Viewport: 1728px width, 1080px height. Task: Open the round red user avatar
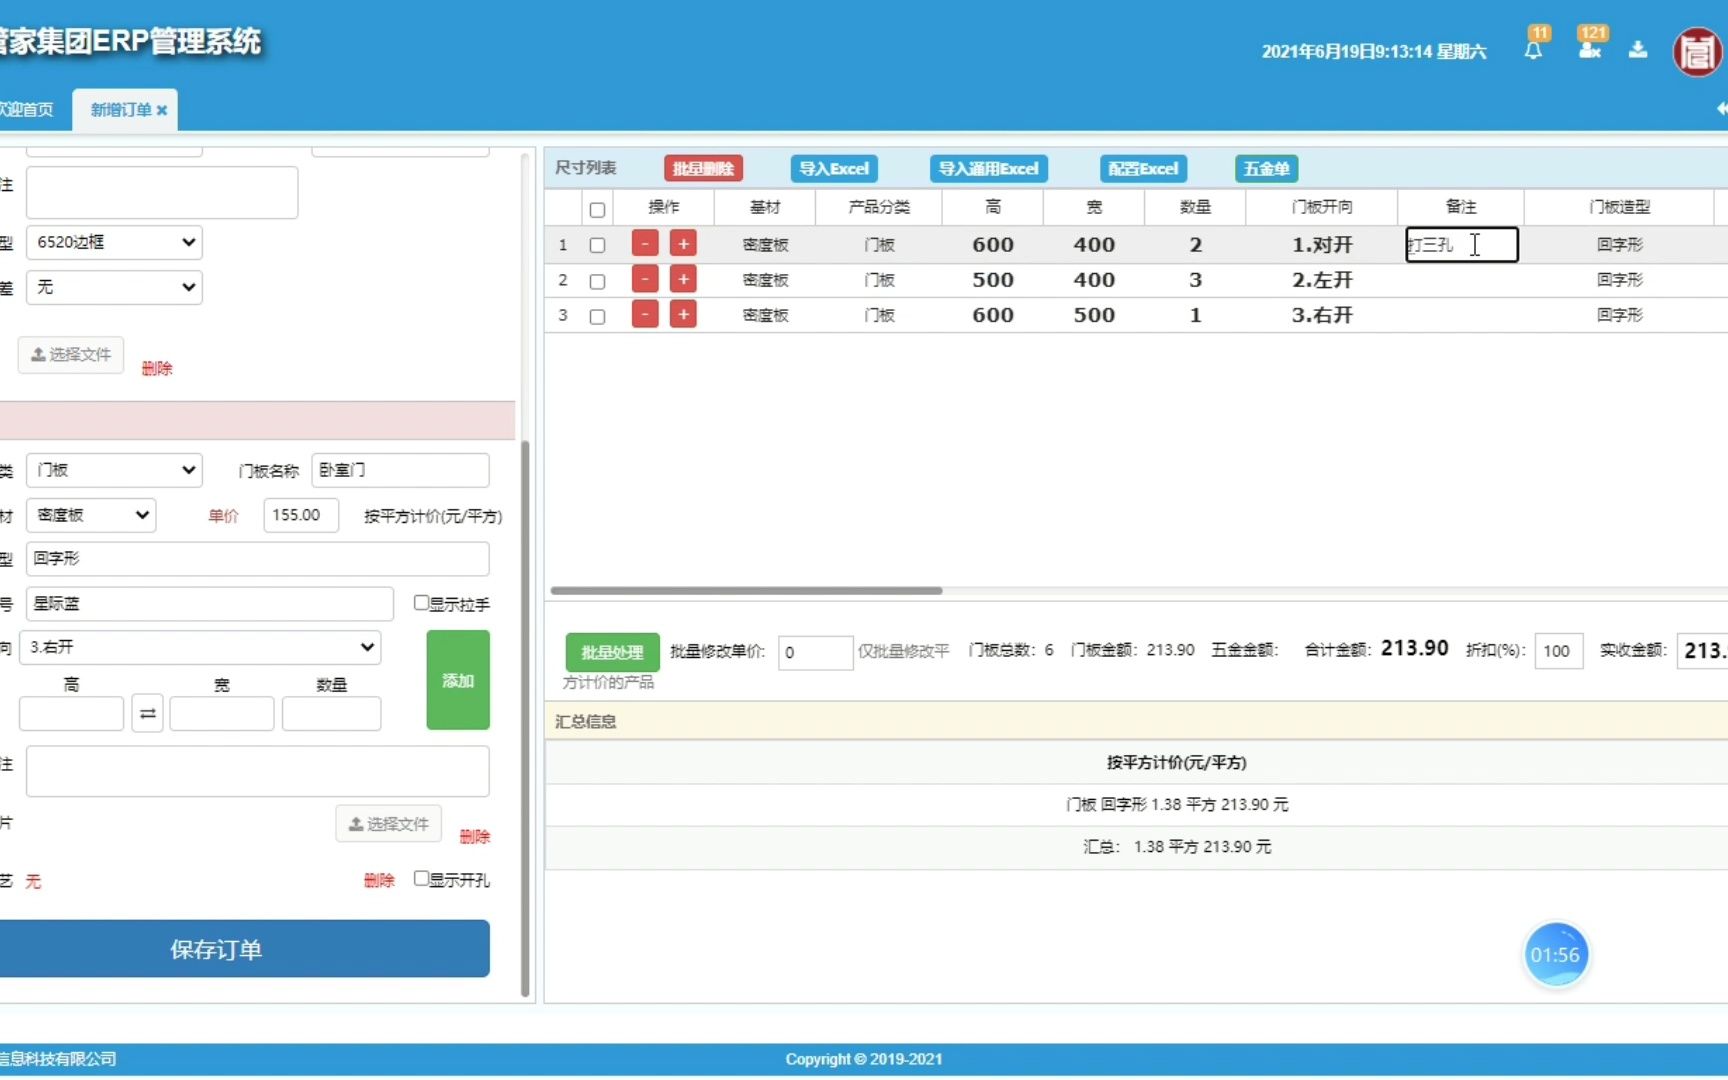tap(1697, 52)
